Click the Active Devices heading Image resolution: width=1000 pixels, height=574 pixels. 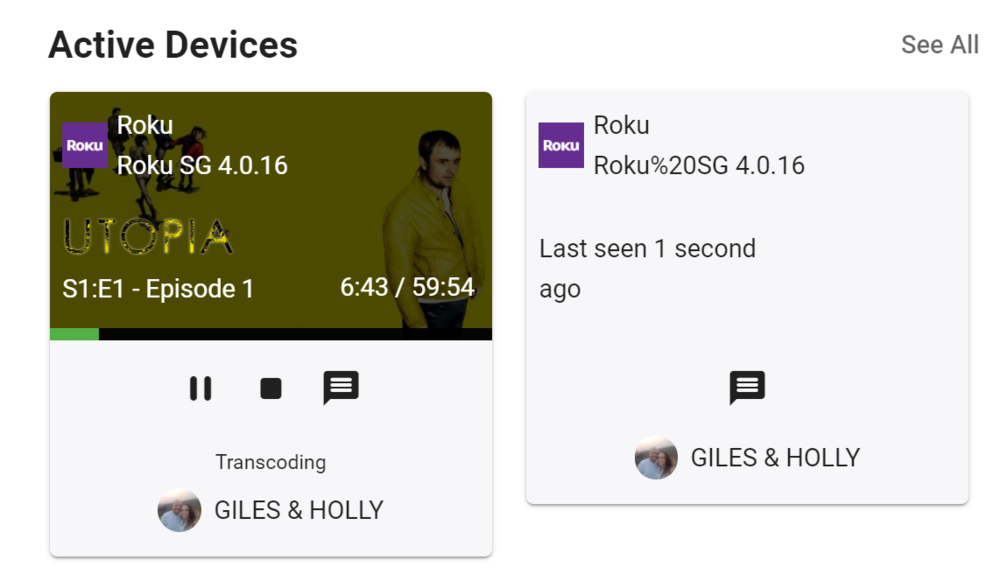173,45
